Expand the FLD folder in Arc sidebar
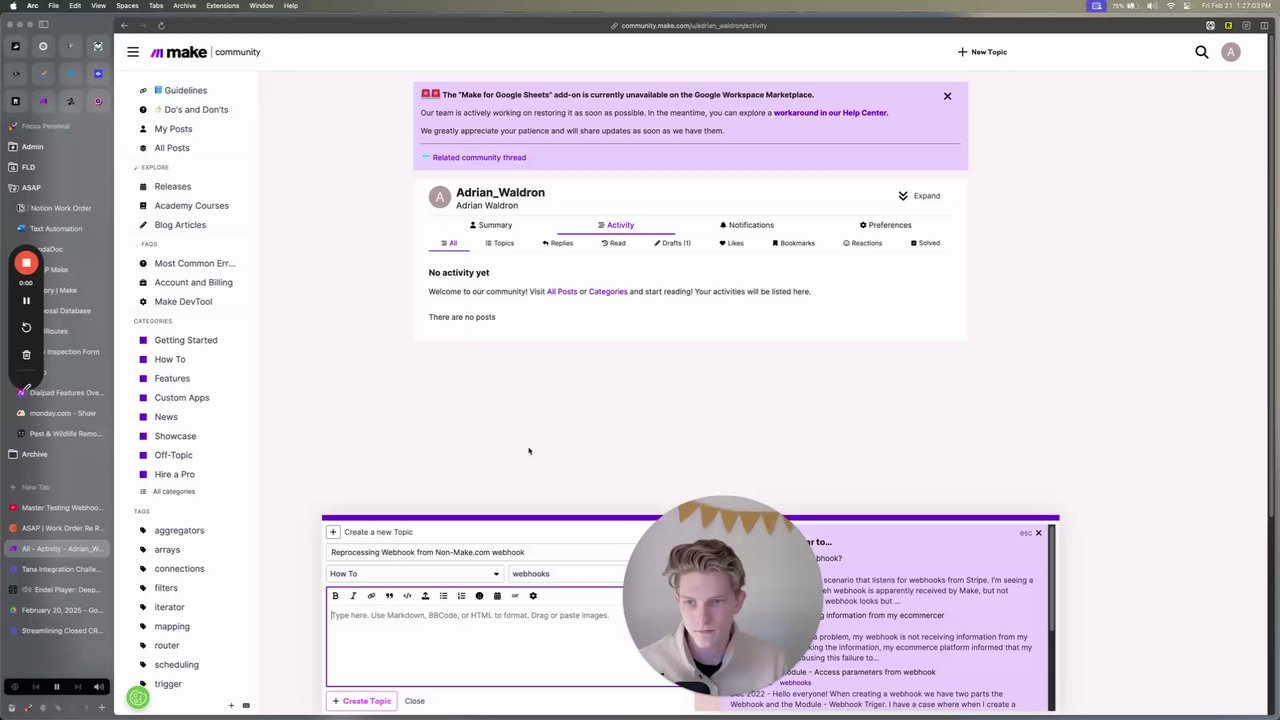Image resolution: width=1280 pixels, height=720 pixels. (28, 167)
